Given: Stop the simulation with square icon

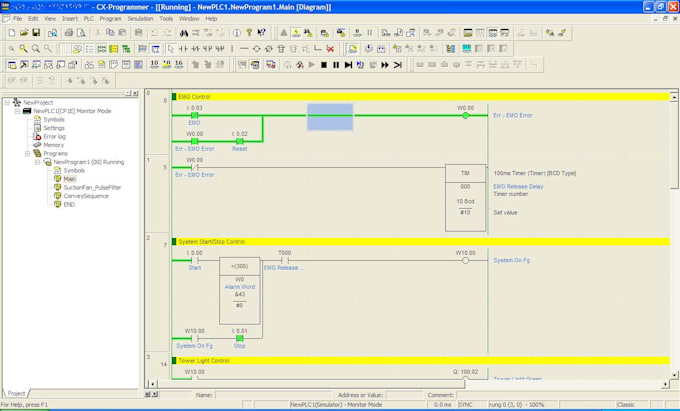Looking at the screenshot, I should coord(324,65).
